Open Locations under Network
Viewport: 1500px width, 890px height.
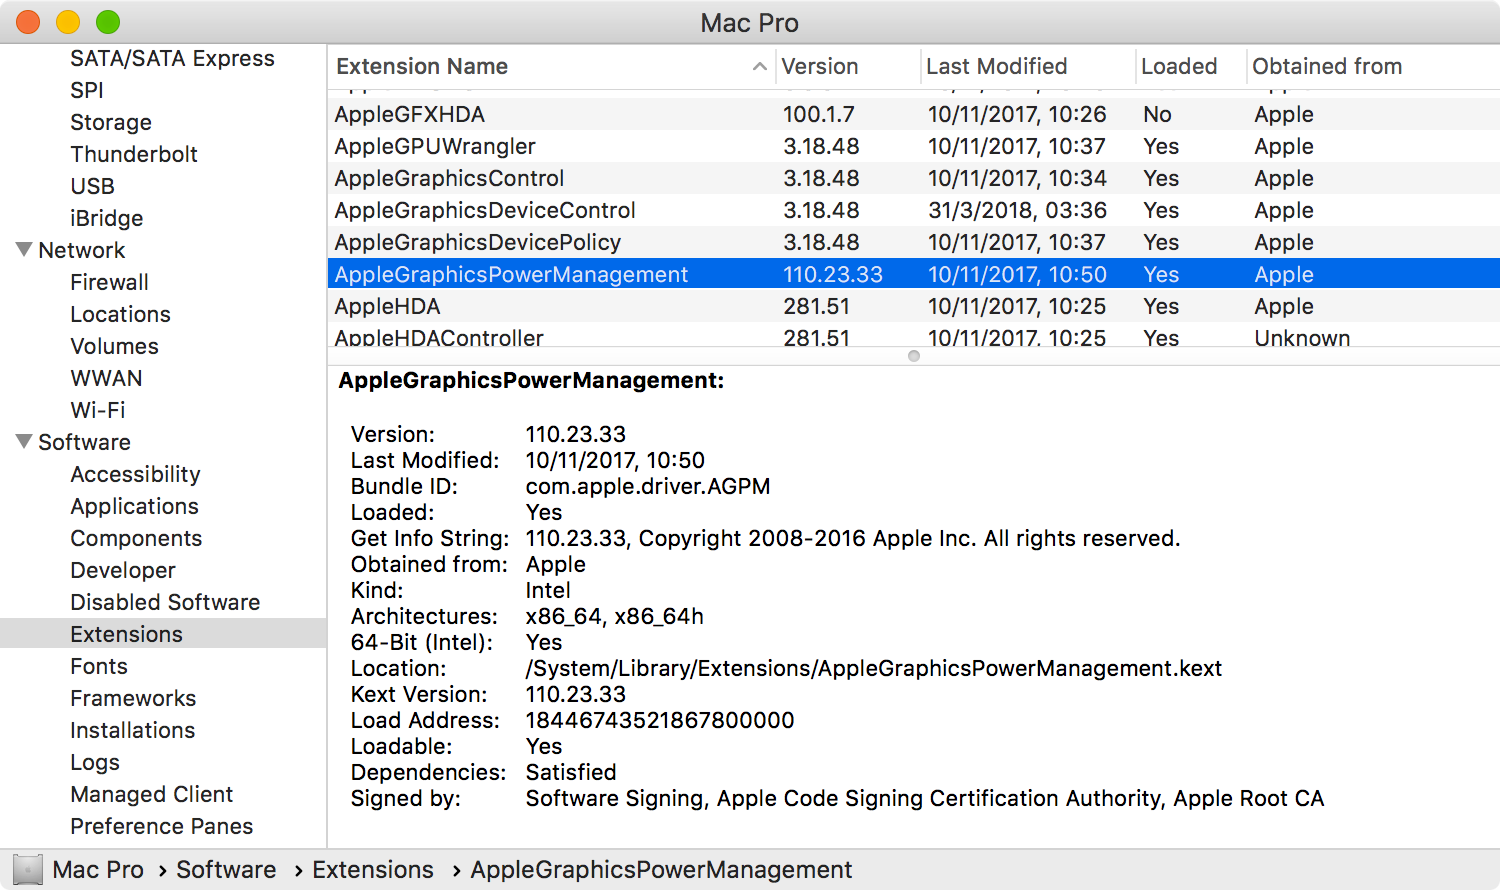coord(120,314)
